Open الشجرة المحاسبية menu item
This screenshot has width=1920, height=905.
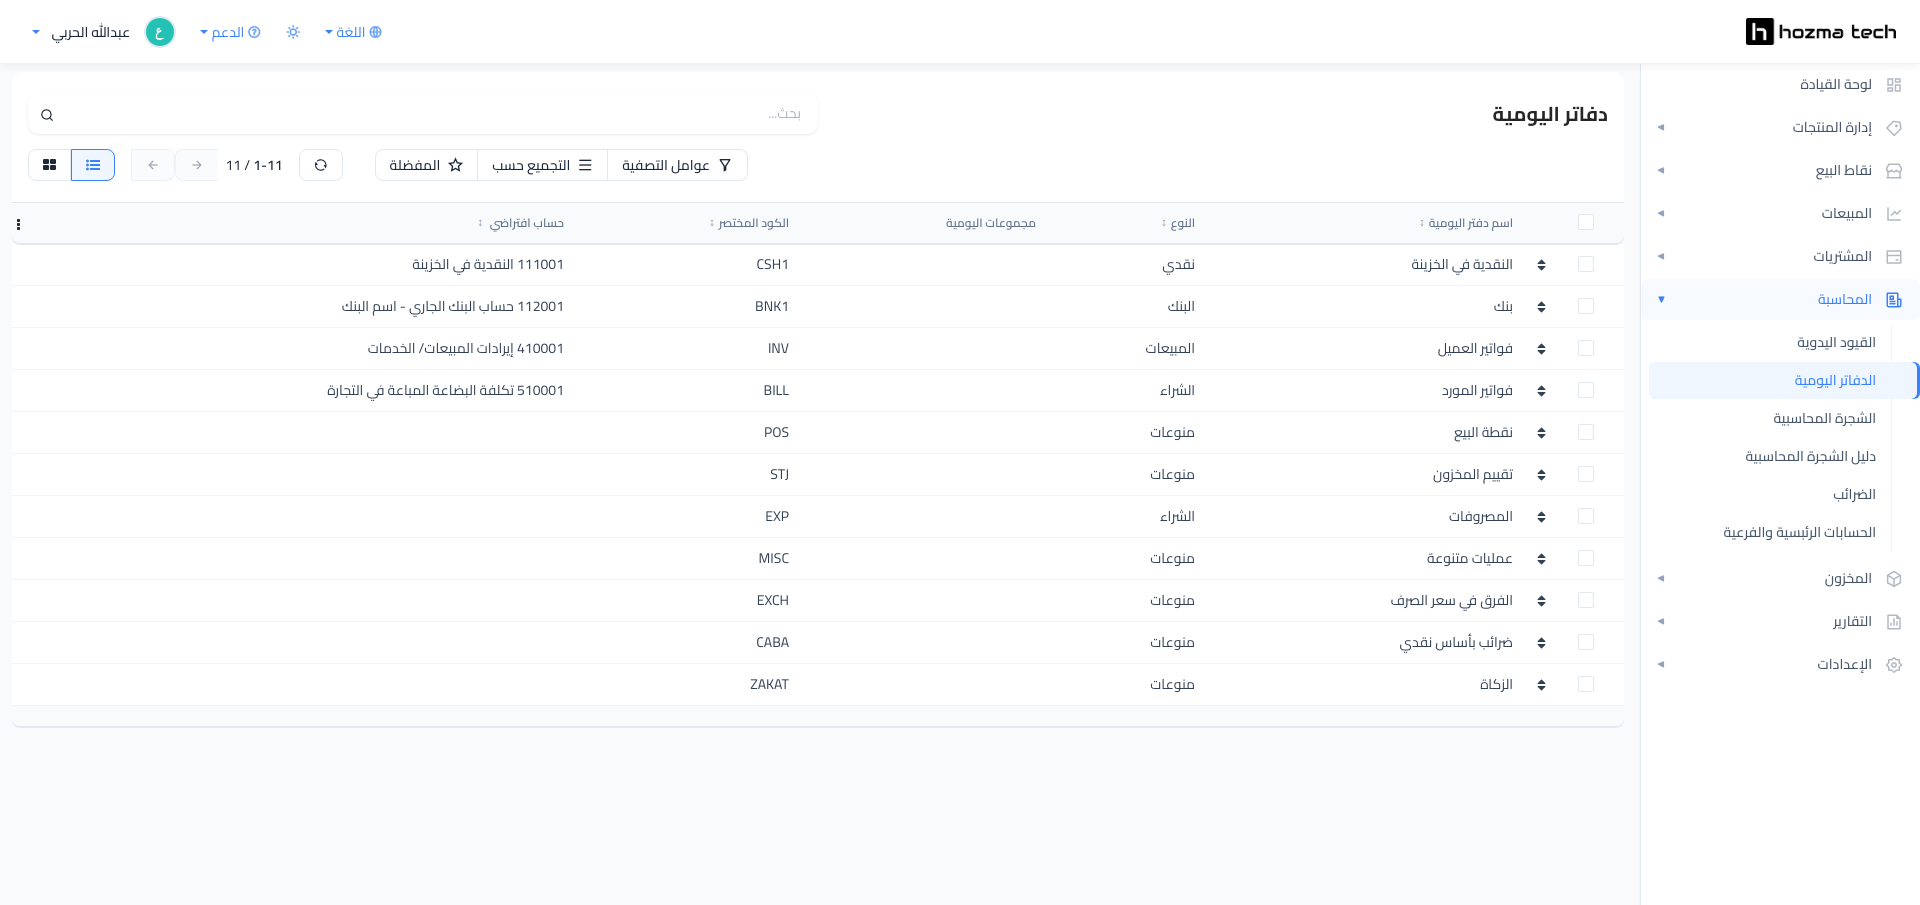point(1824,418)
